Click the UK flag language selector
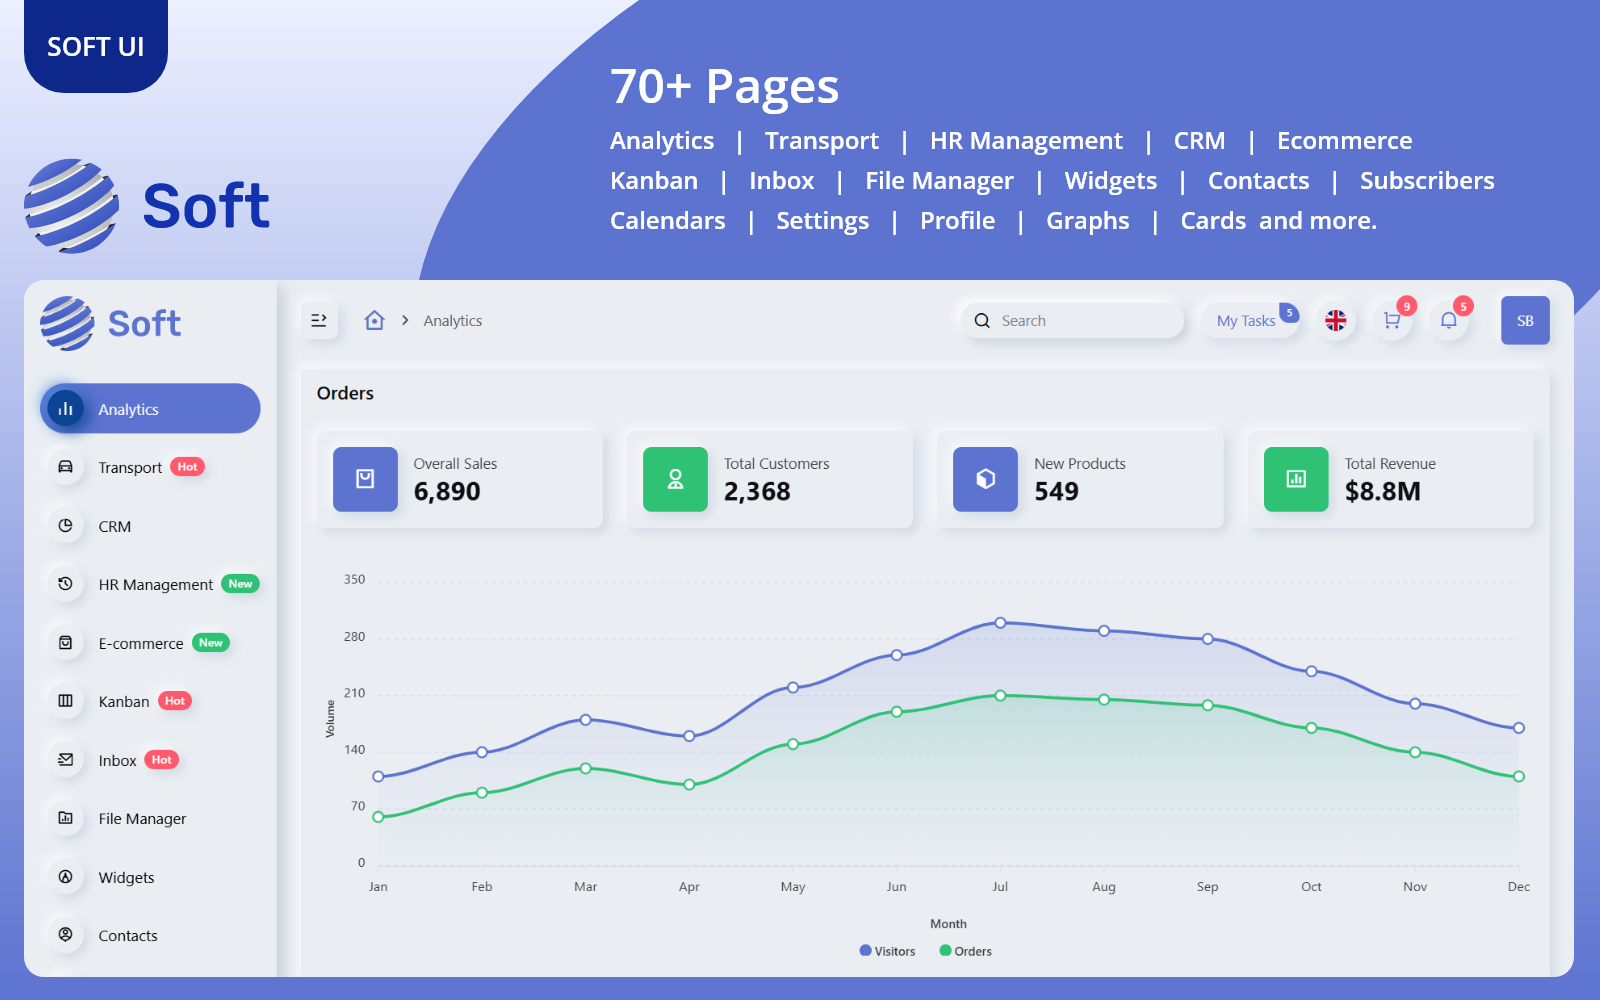The width and height of the screenshot is (1600, 1000). (1335, 321)
